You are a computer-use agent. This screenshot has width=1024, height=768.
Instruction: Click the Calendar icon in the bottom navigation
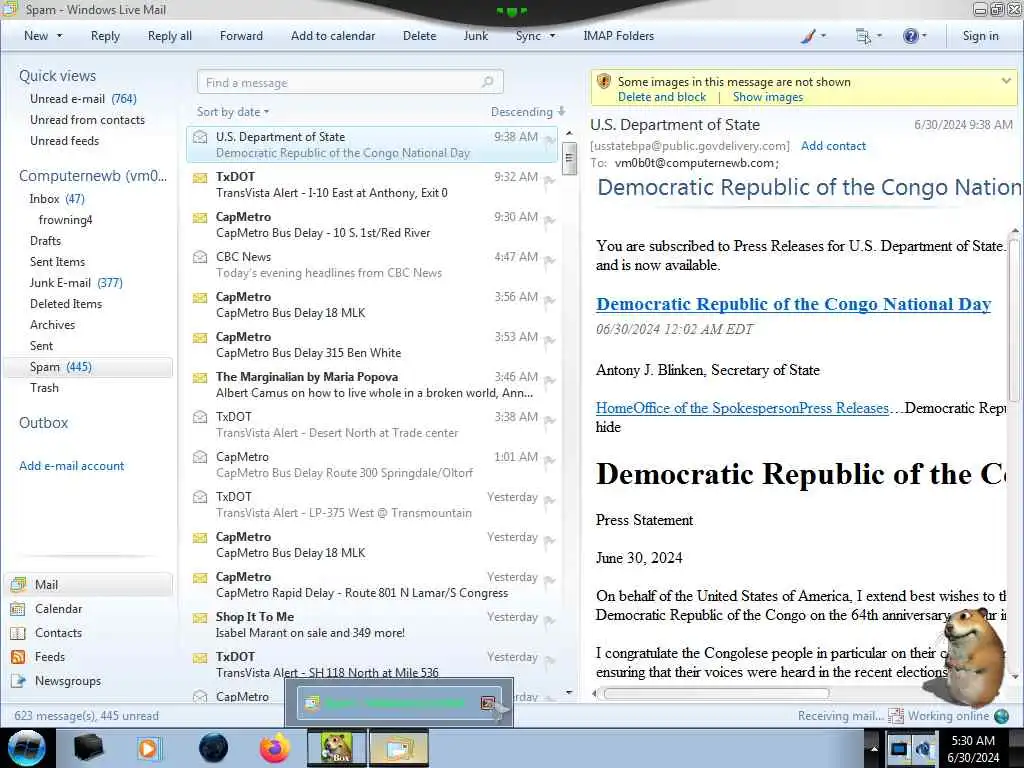pos(18,609)
